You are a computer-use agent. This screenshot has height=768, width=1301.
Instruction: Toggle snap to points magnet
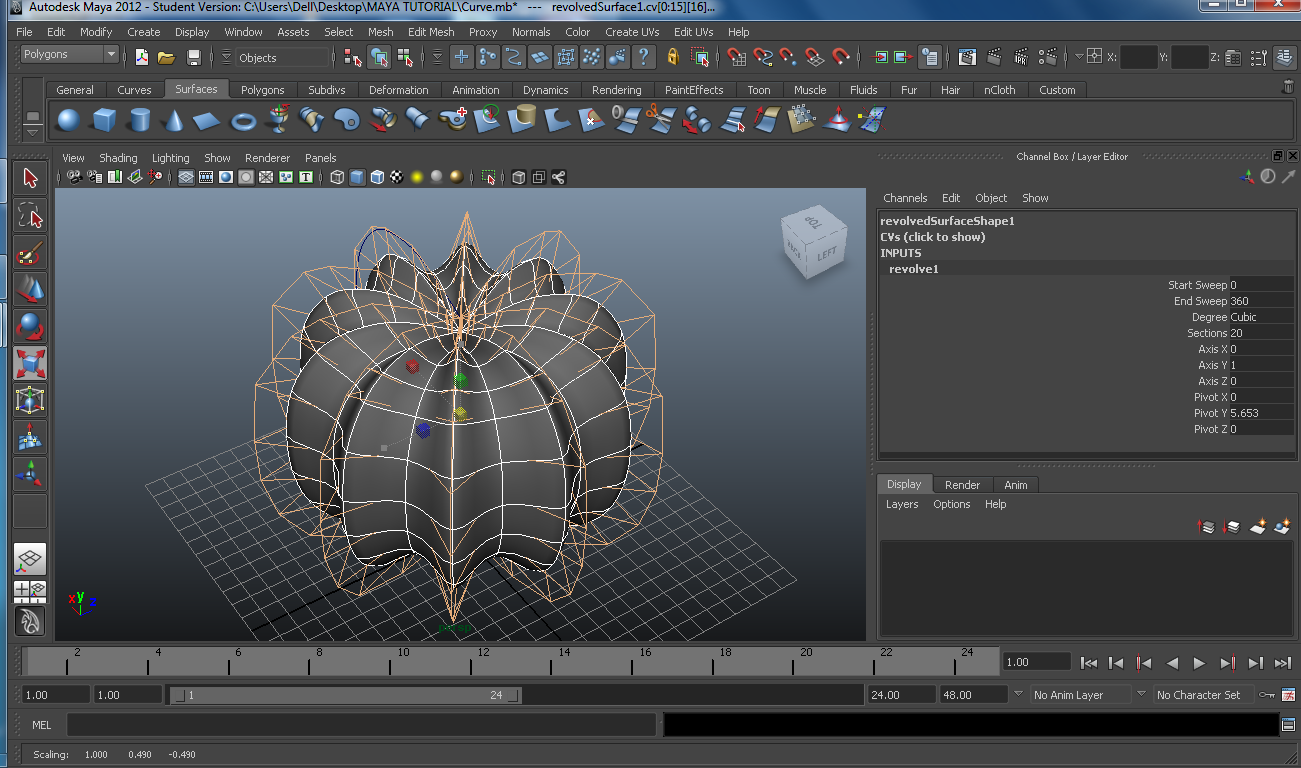(x=789, y=57)
